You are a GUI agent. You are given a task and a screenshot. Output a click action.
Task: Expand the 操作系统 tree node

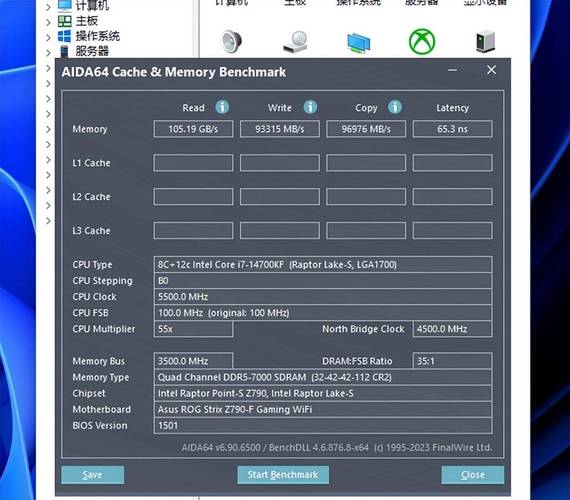pyautogui.click(x=48, y=37)
